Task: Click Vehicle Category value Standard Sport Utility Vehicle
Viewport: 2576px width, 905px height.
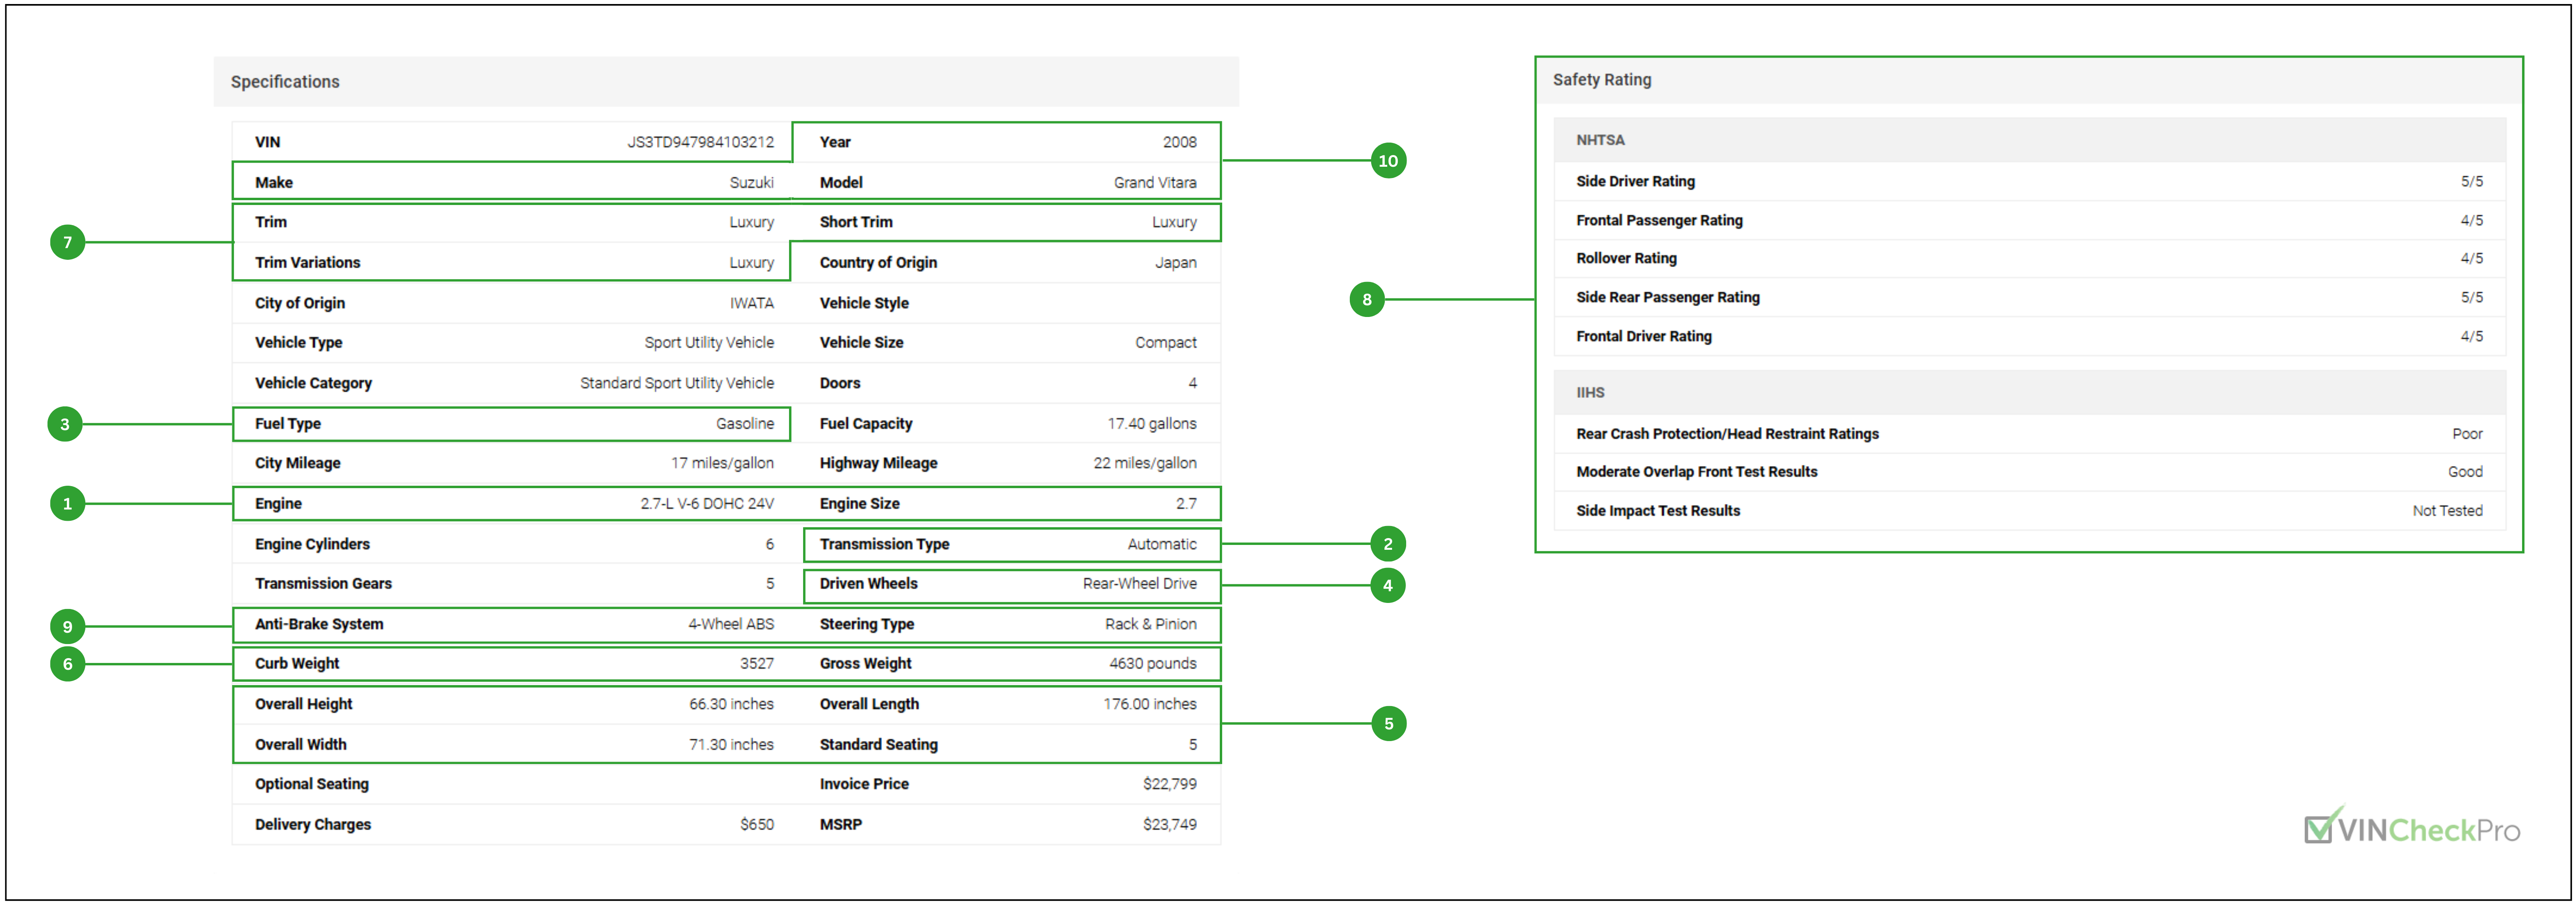Action: [x=677, y=383]
